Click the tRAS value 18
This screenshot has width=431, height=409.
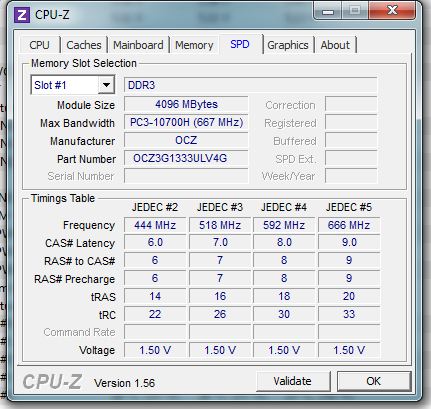tap(284, 296)
